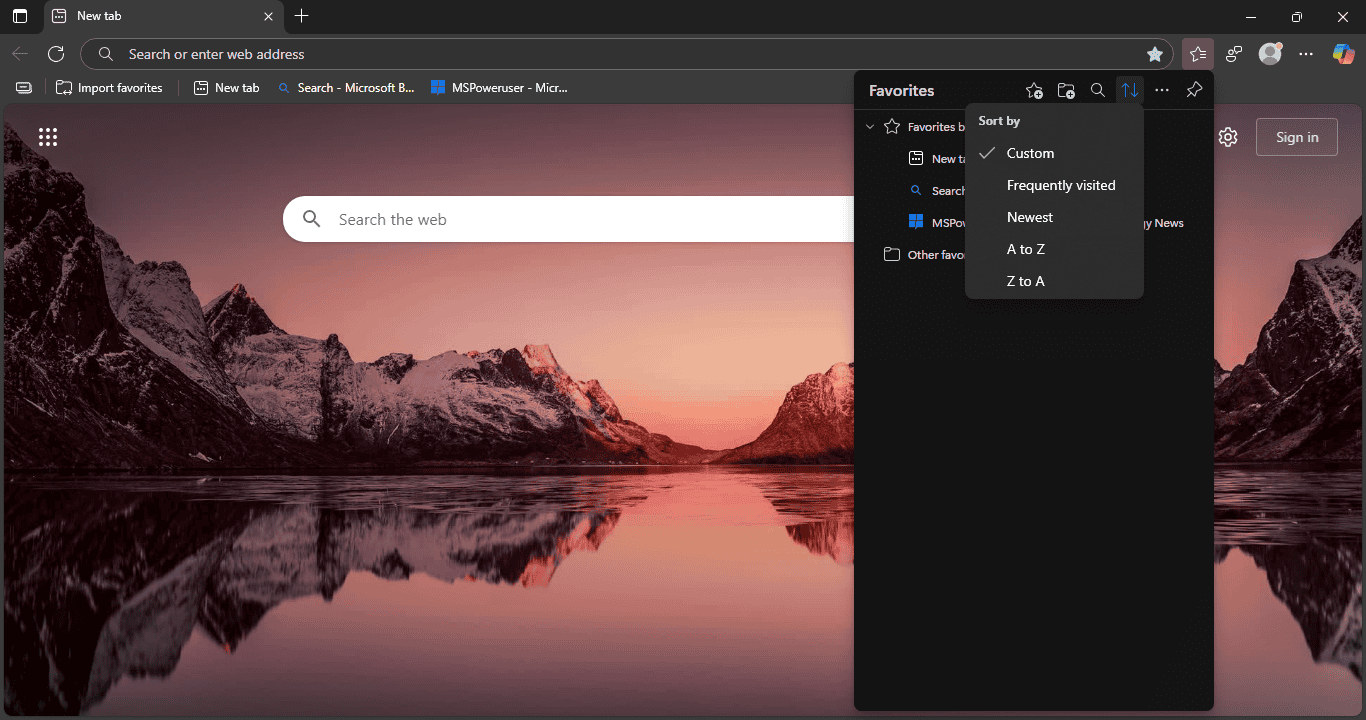Select Frequently visited sort option

tap(1061, 185)
